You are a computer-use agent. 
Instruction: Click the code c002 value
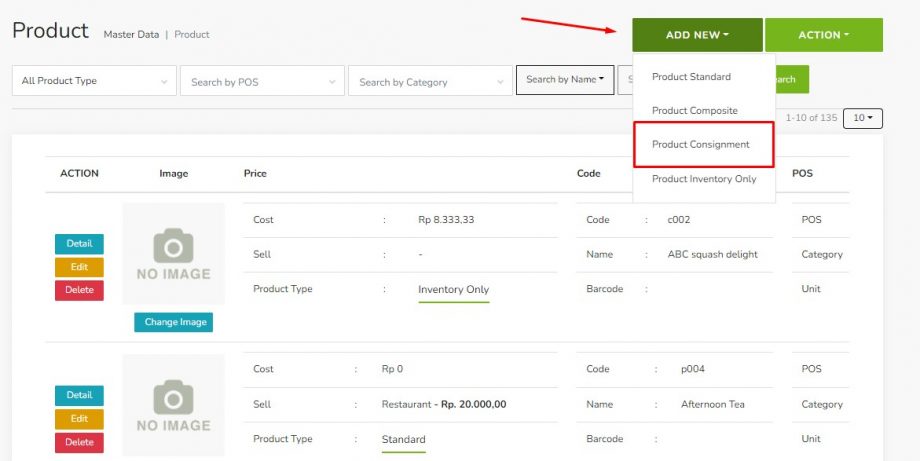679,220
